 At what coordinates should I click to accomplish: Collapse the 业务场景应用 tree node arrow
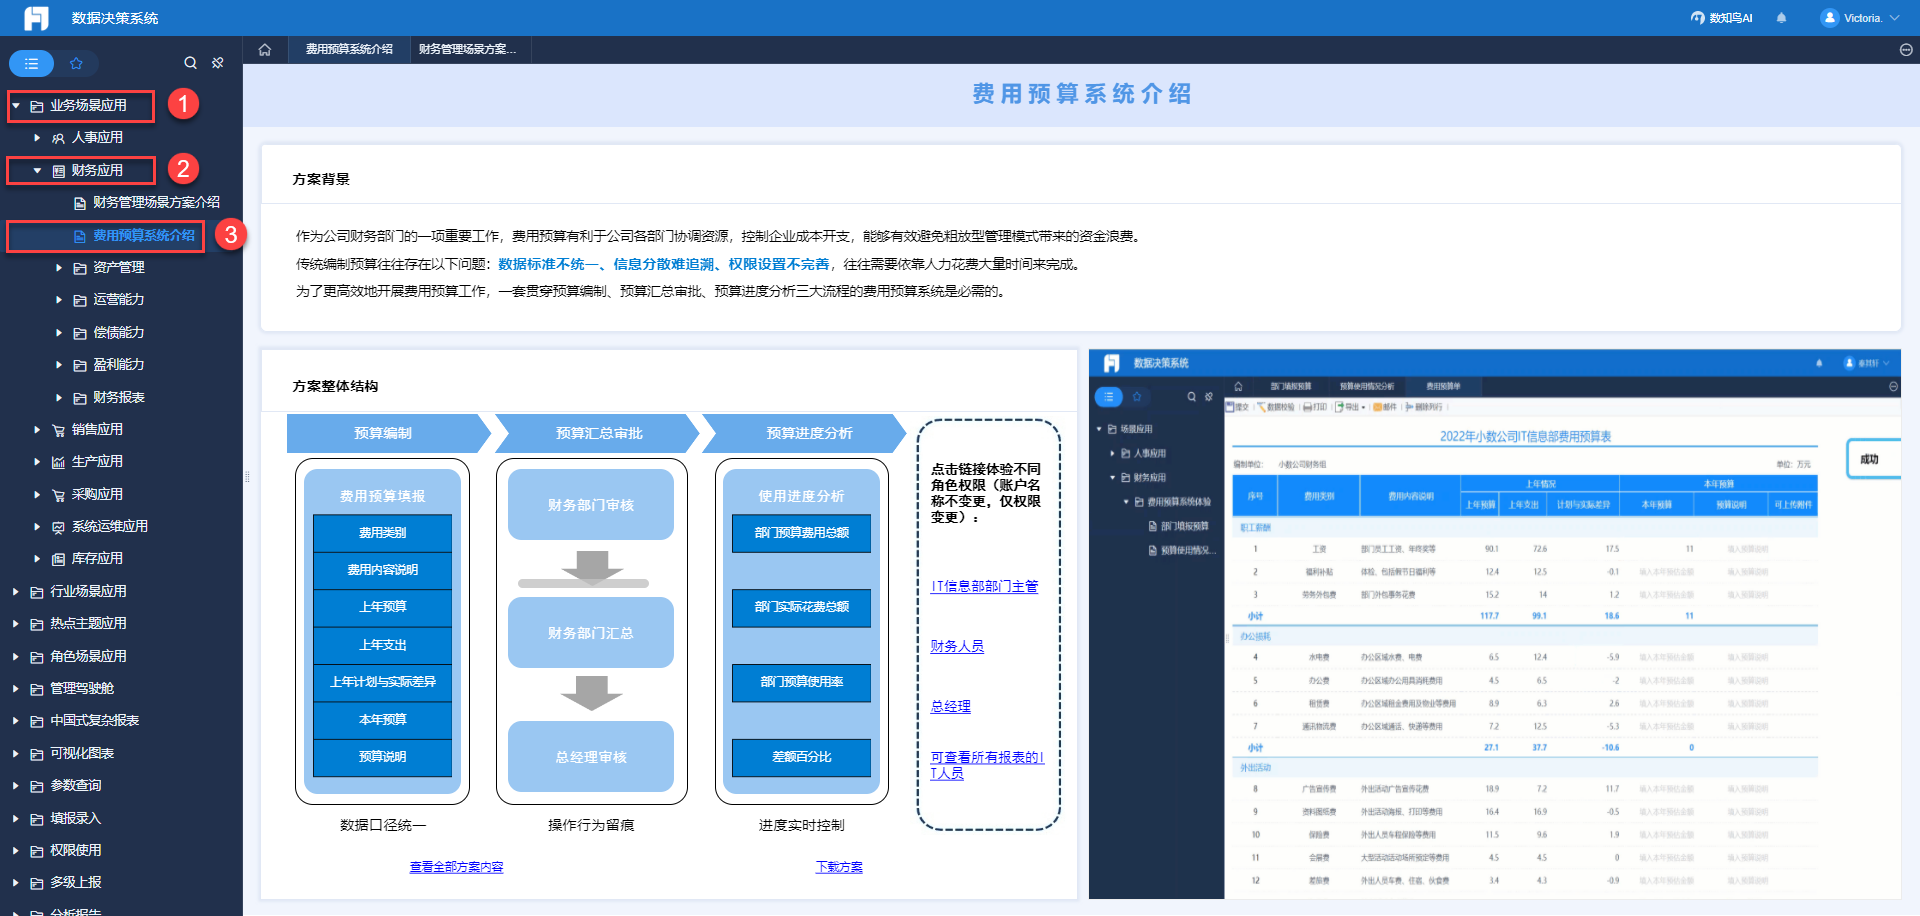16,105
